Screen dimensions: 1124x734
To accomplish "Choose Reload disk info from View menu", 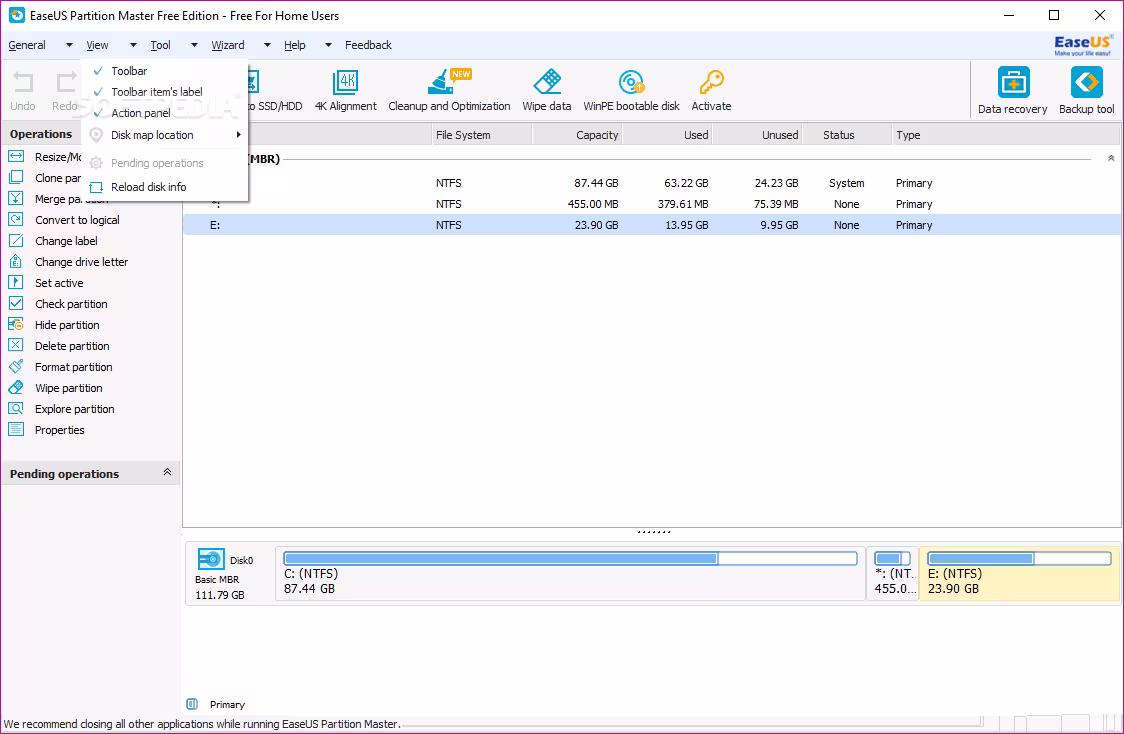I will [148, 187].
